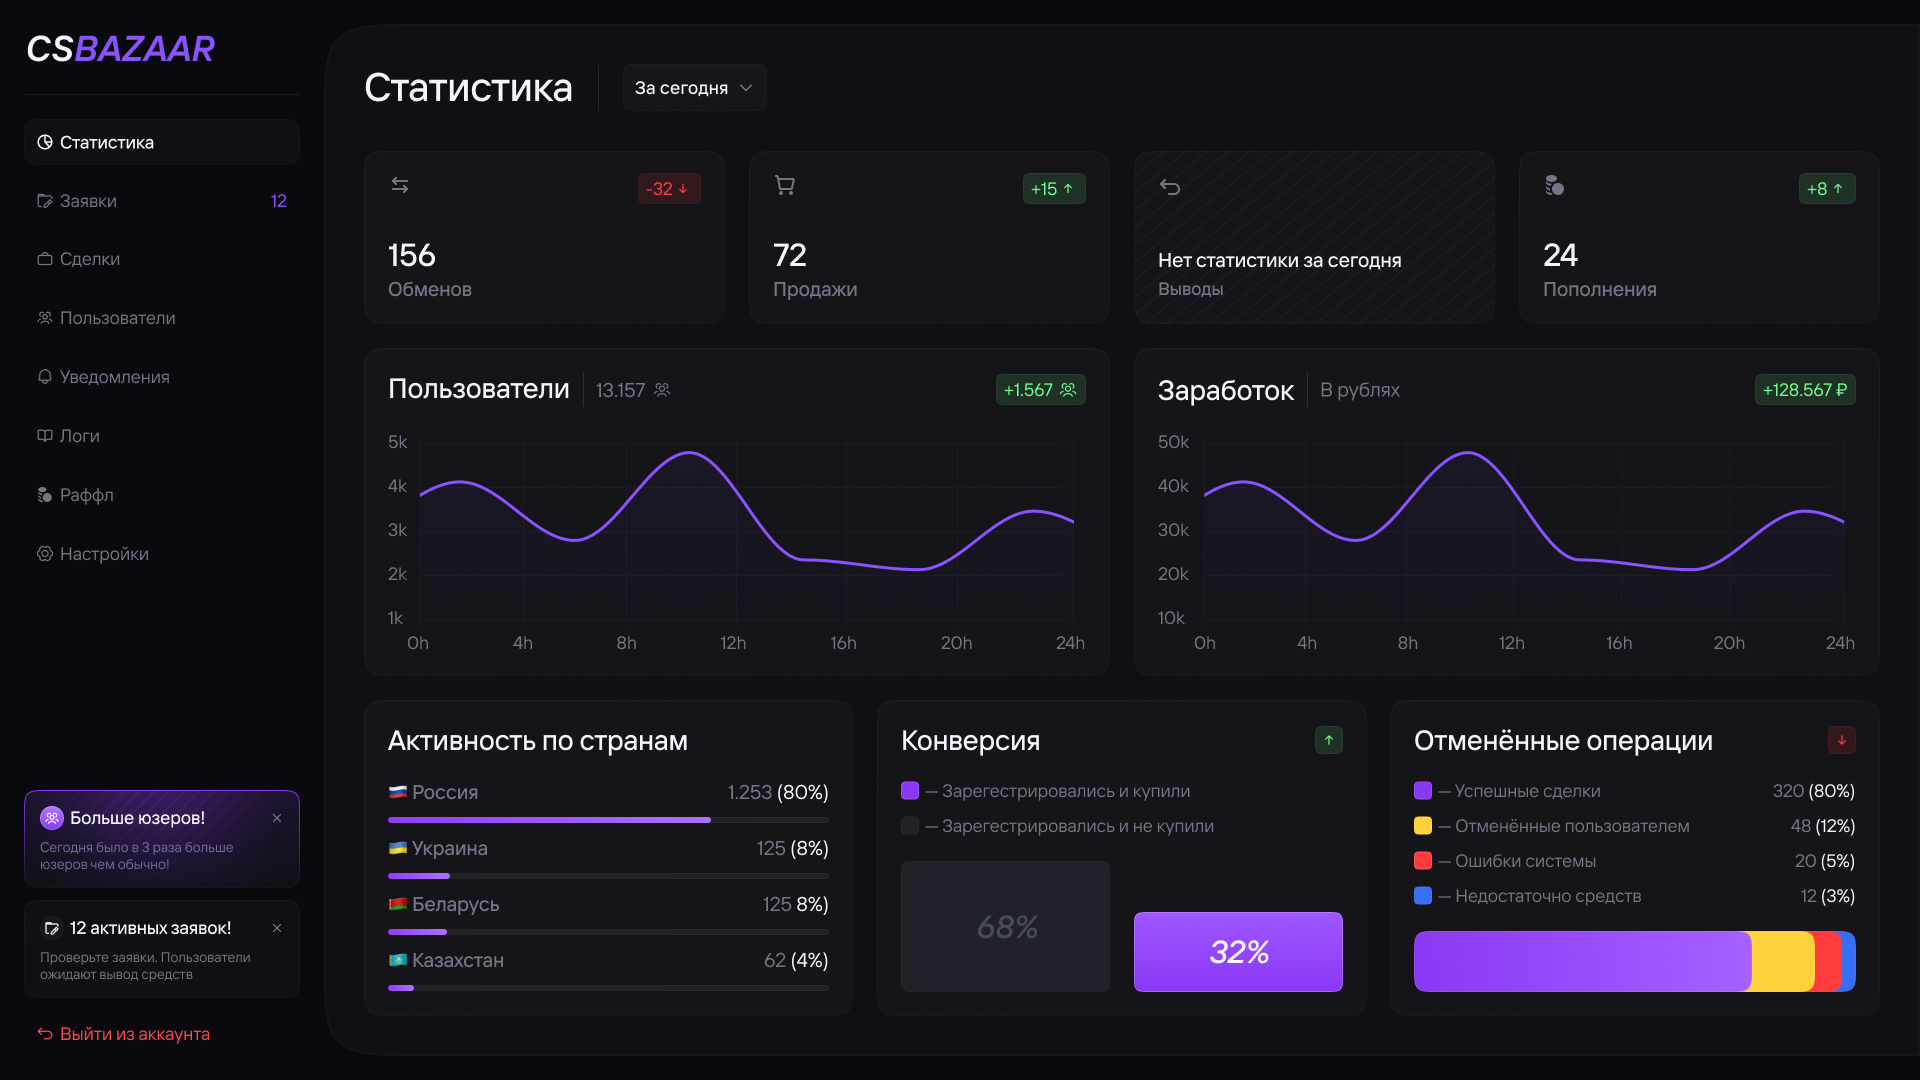Click the +1.567 users badge

tap(1040, 390)
